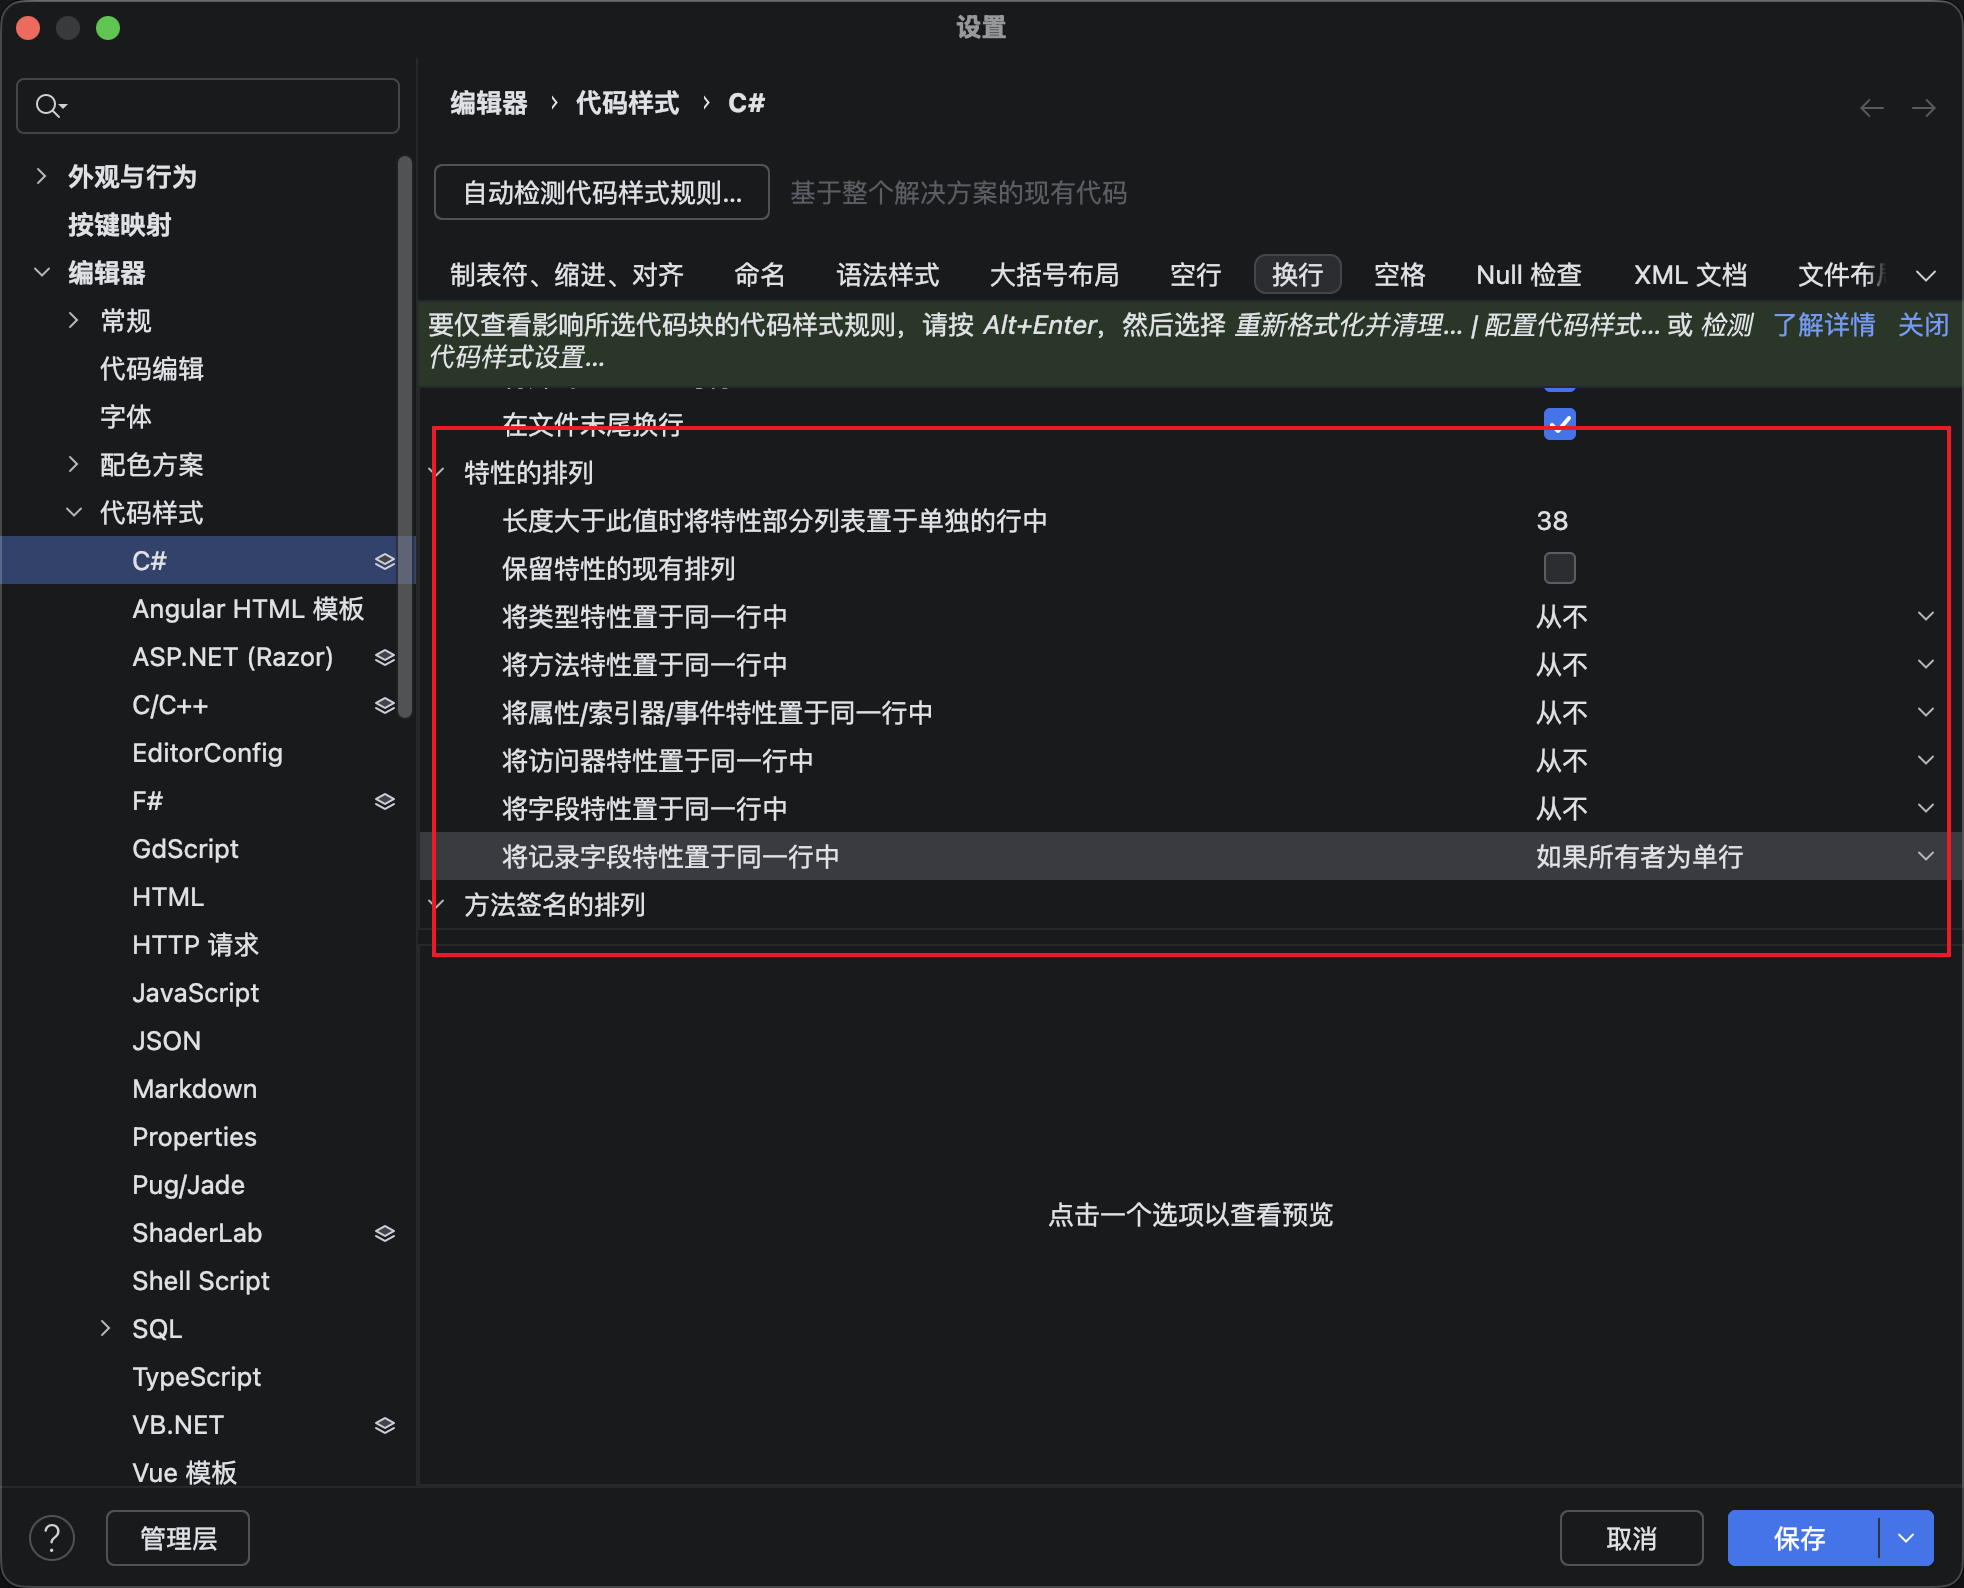Expand the 方法签名的排列 section

[437, 904]
